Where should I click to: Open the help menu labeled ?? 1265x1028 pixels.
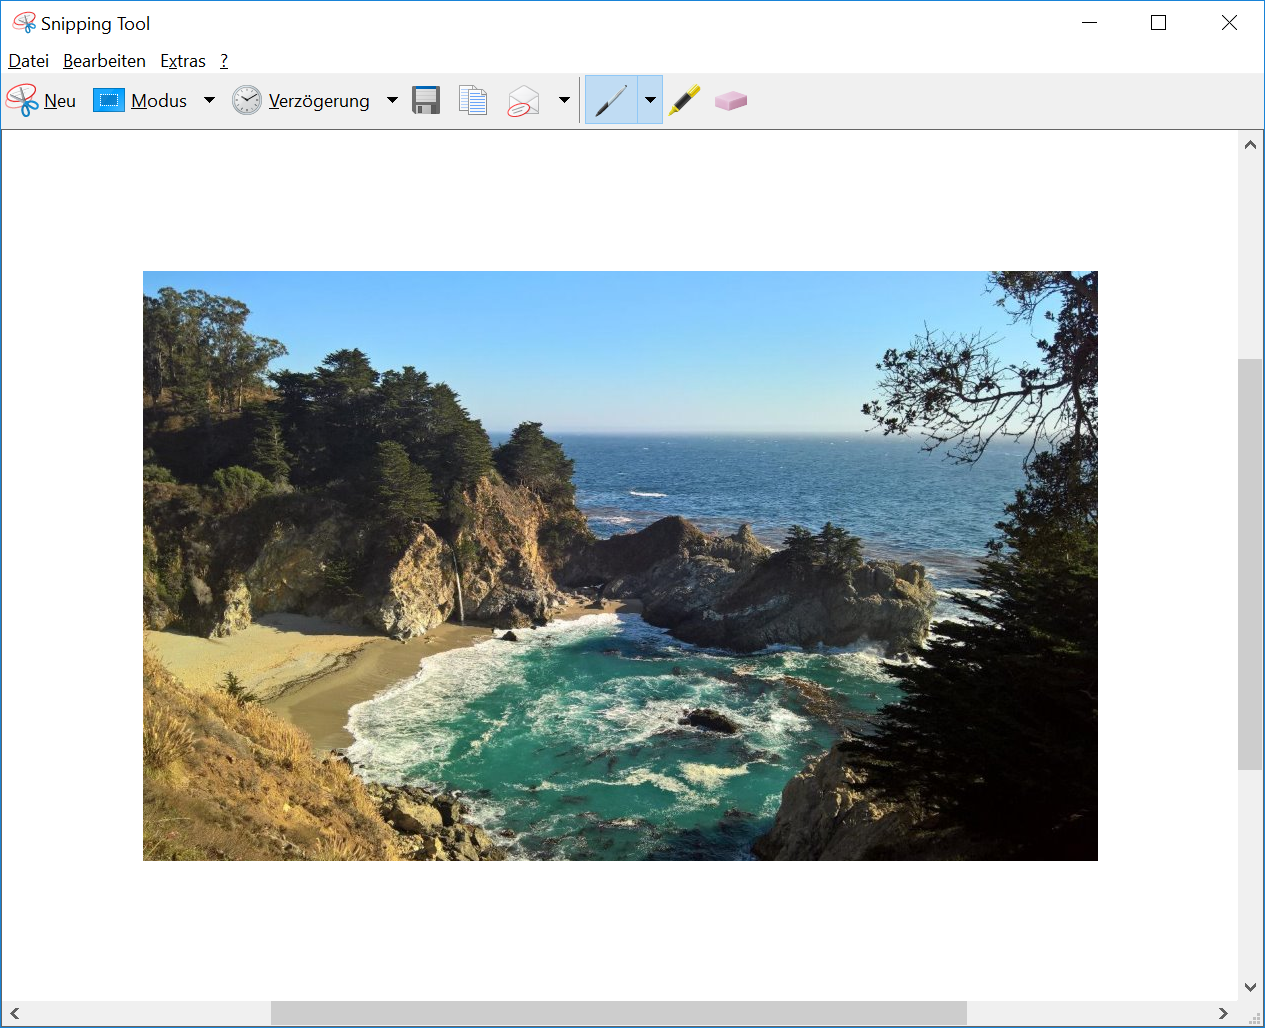coord(222,61)
